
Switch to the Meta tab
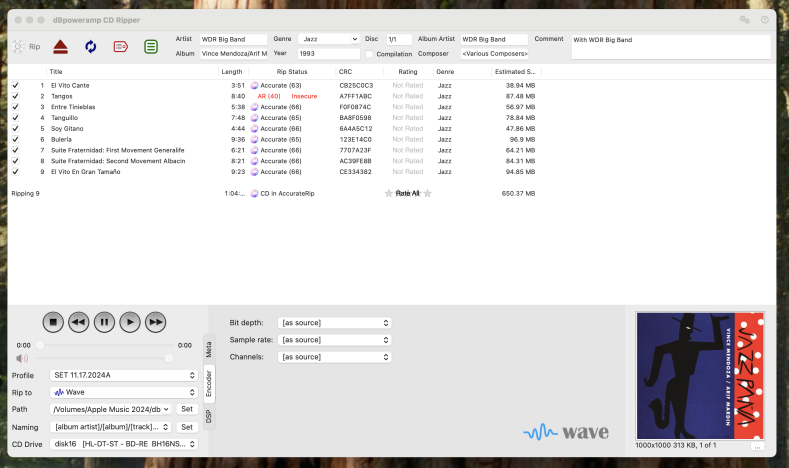coord(209,349)
